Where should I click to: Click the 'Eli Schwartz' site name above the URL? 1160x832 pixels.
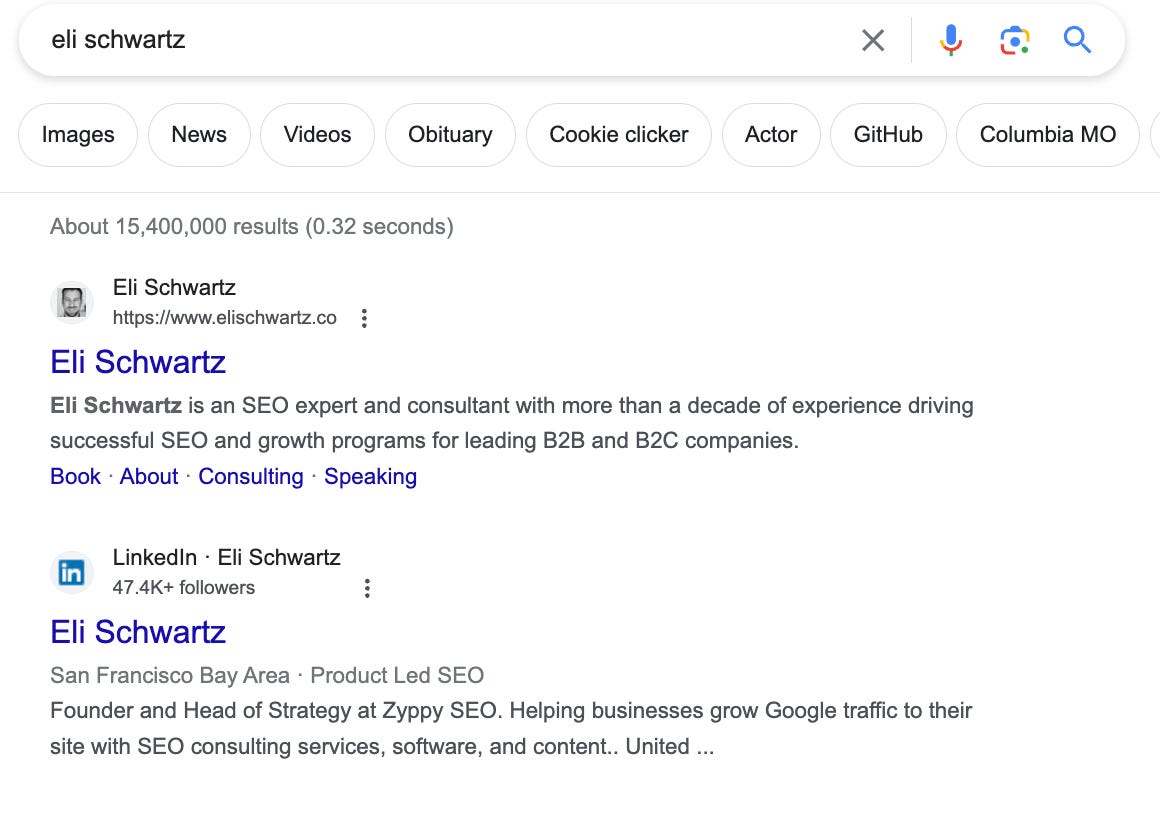tap(174, 287)
